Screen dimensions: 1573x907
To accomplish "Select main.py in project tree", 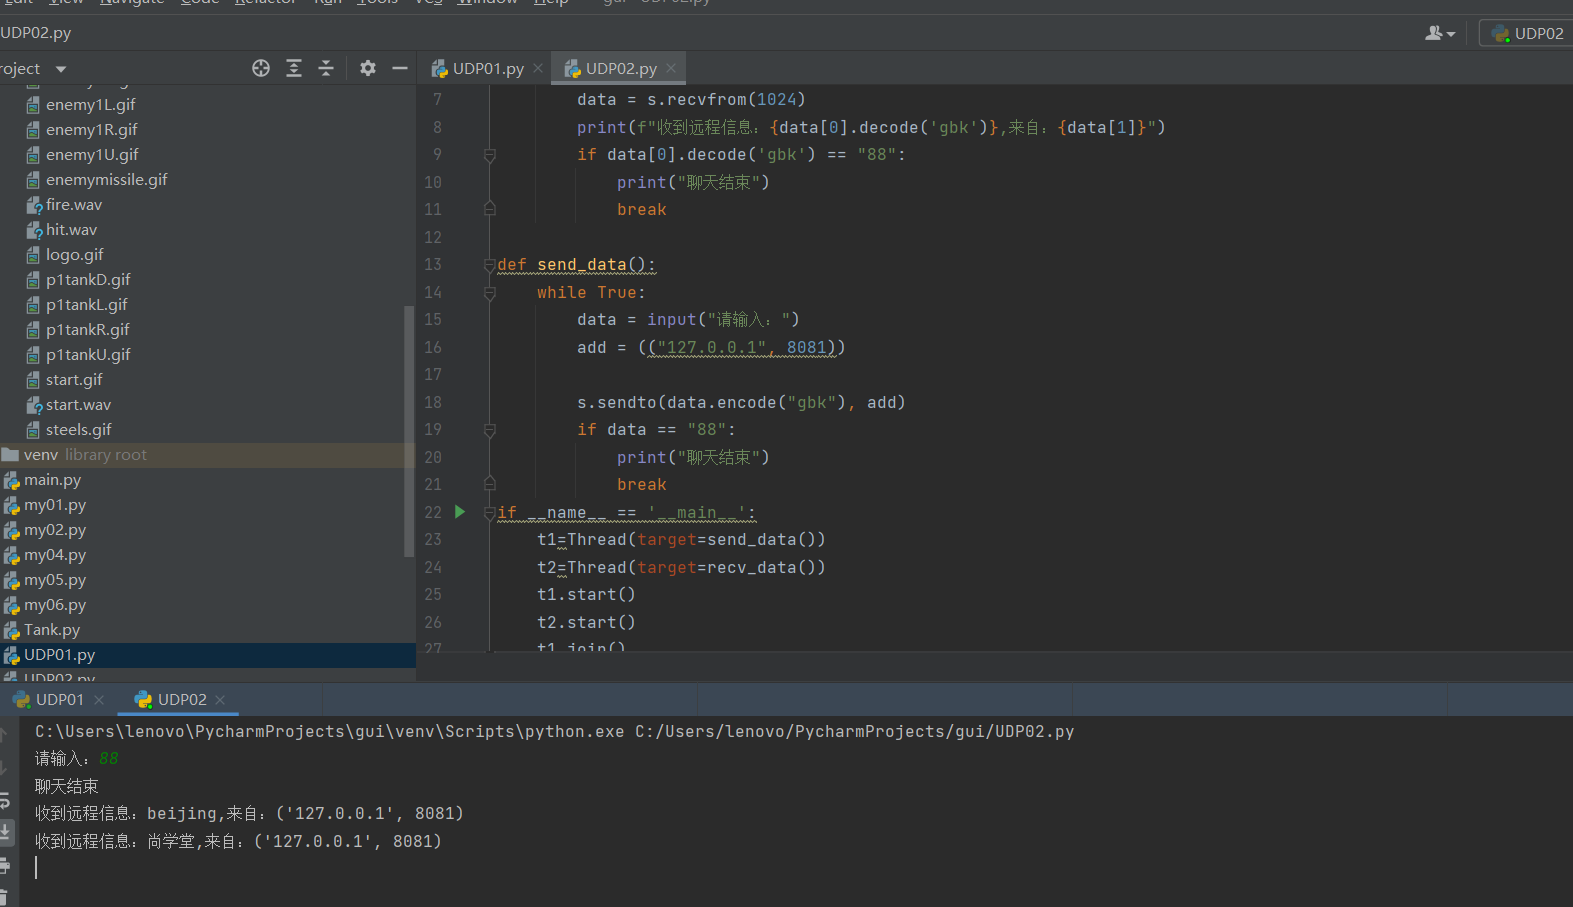I will tap(52, 480).
